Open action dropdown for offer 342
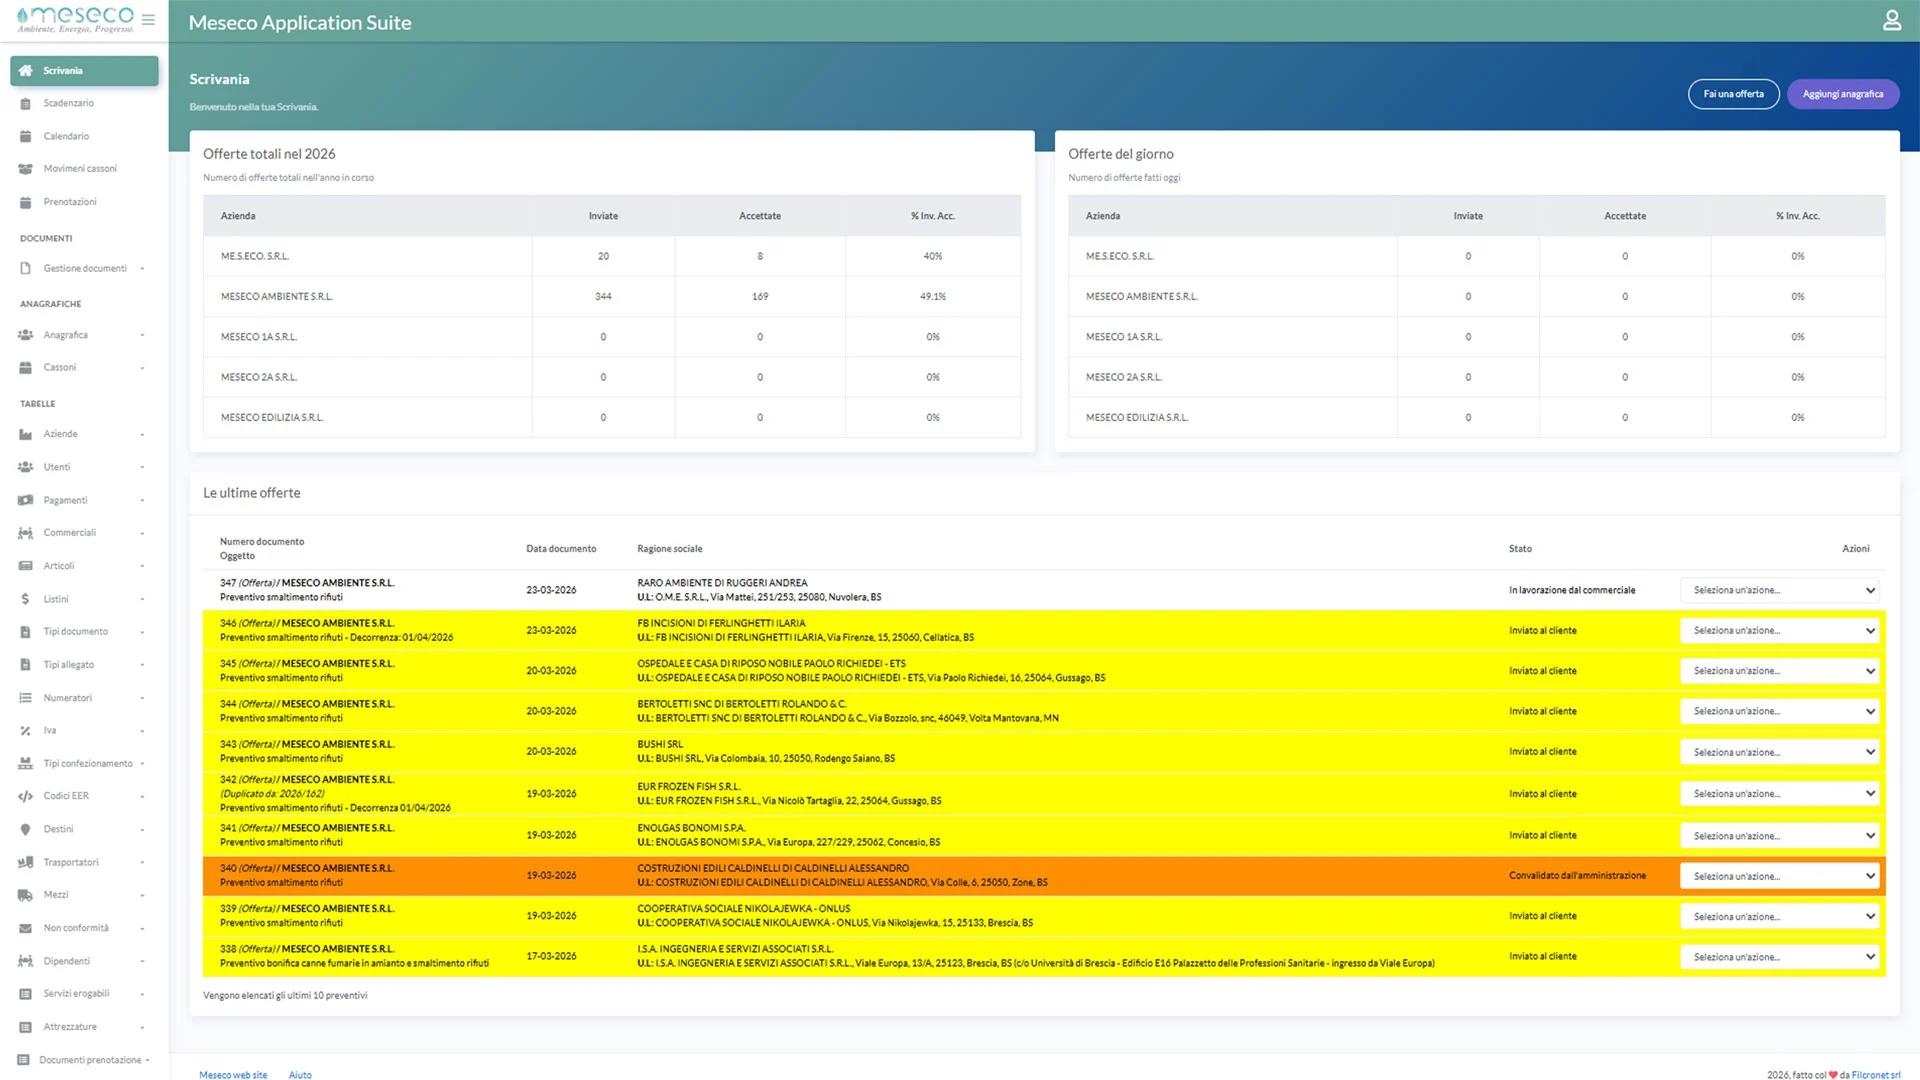 coord(1780,794)
